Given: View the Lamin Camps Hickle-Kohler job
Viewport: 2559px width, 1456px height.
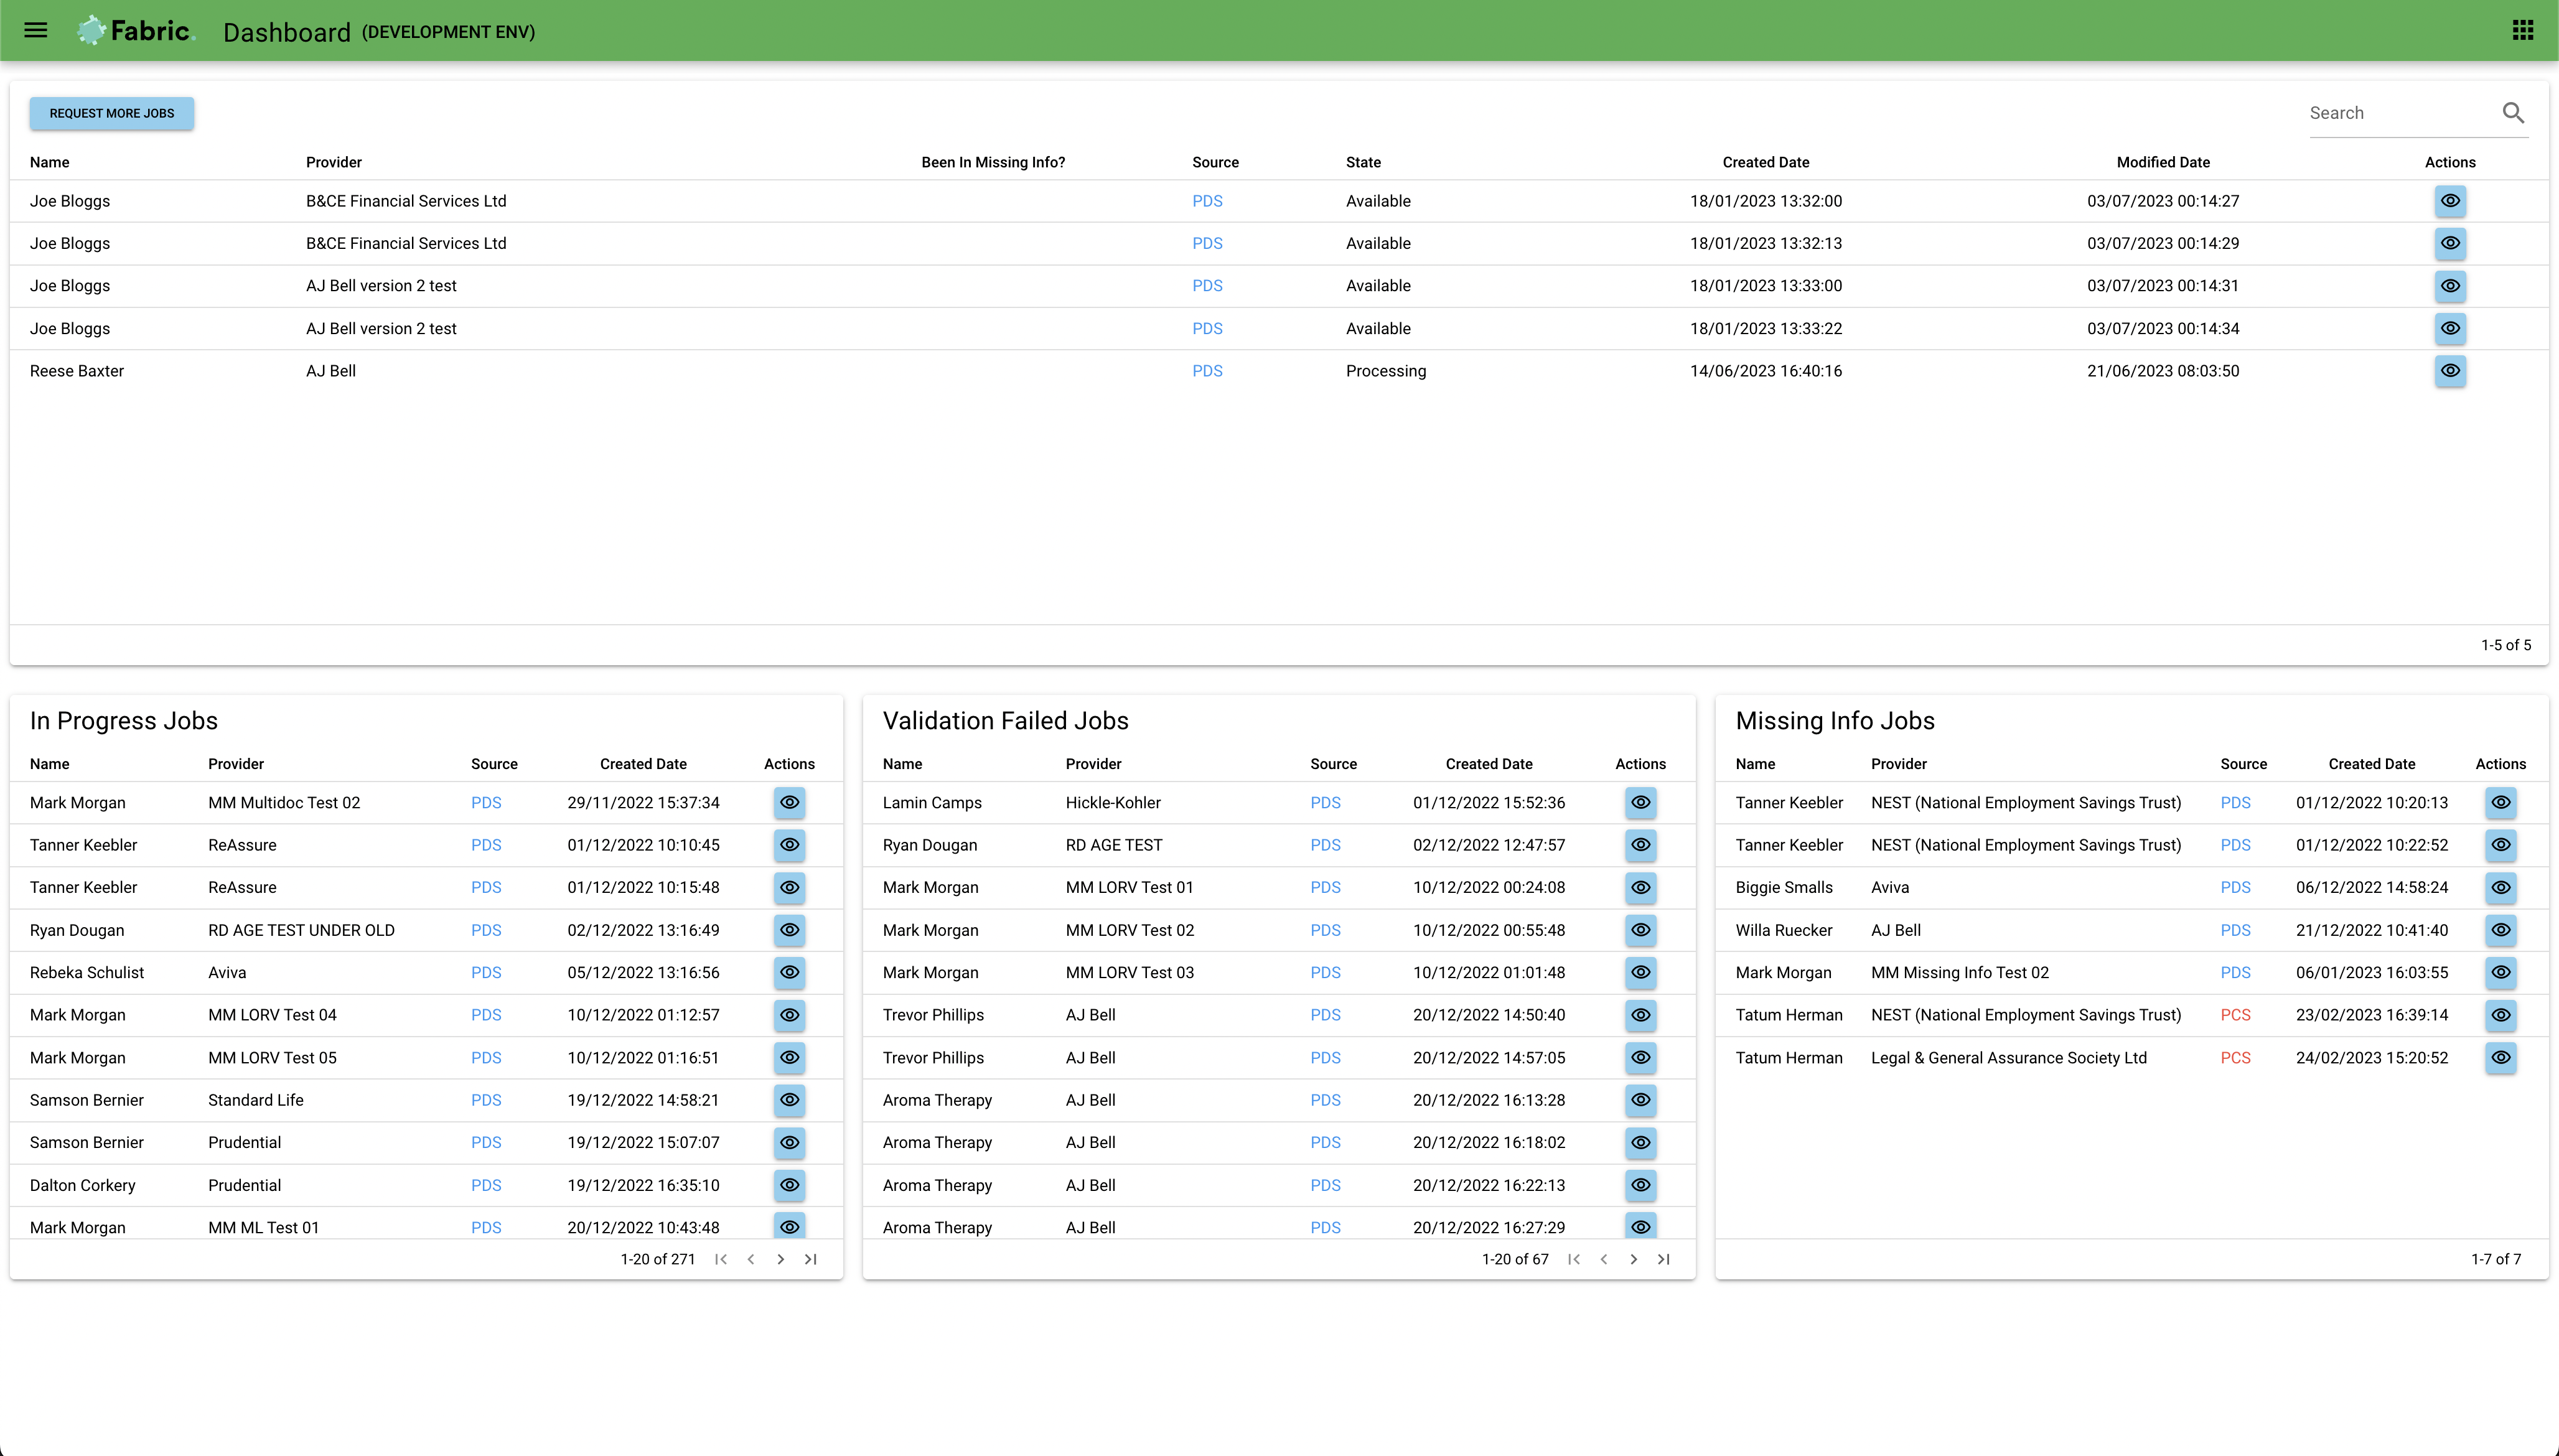Looking at the screenshot, I should (1640, 803).
